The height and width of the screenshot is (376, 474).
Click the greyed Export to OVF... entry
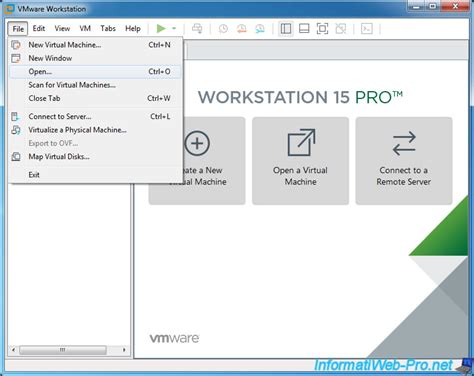tap(95, 143)
